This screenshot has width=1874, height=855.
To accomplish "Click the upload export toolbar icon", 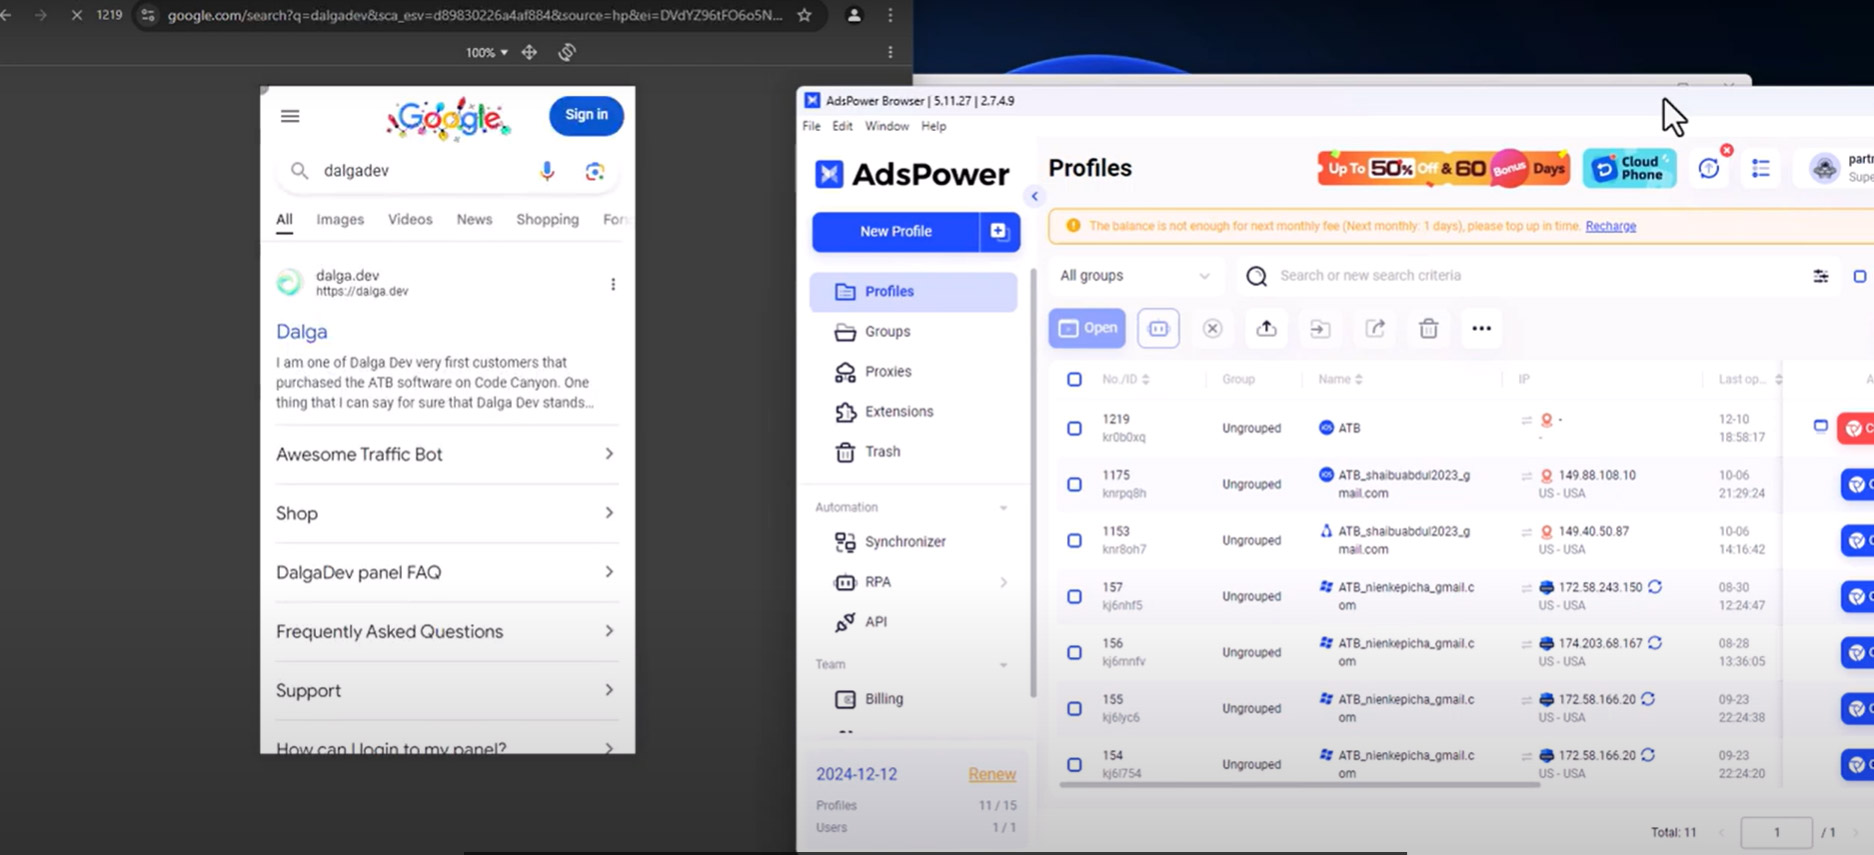I will [1266, 328].
